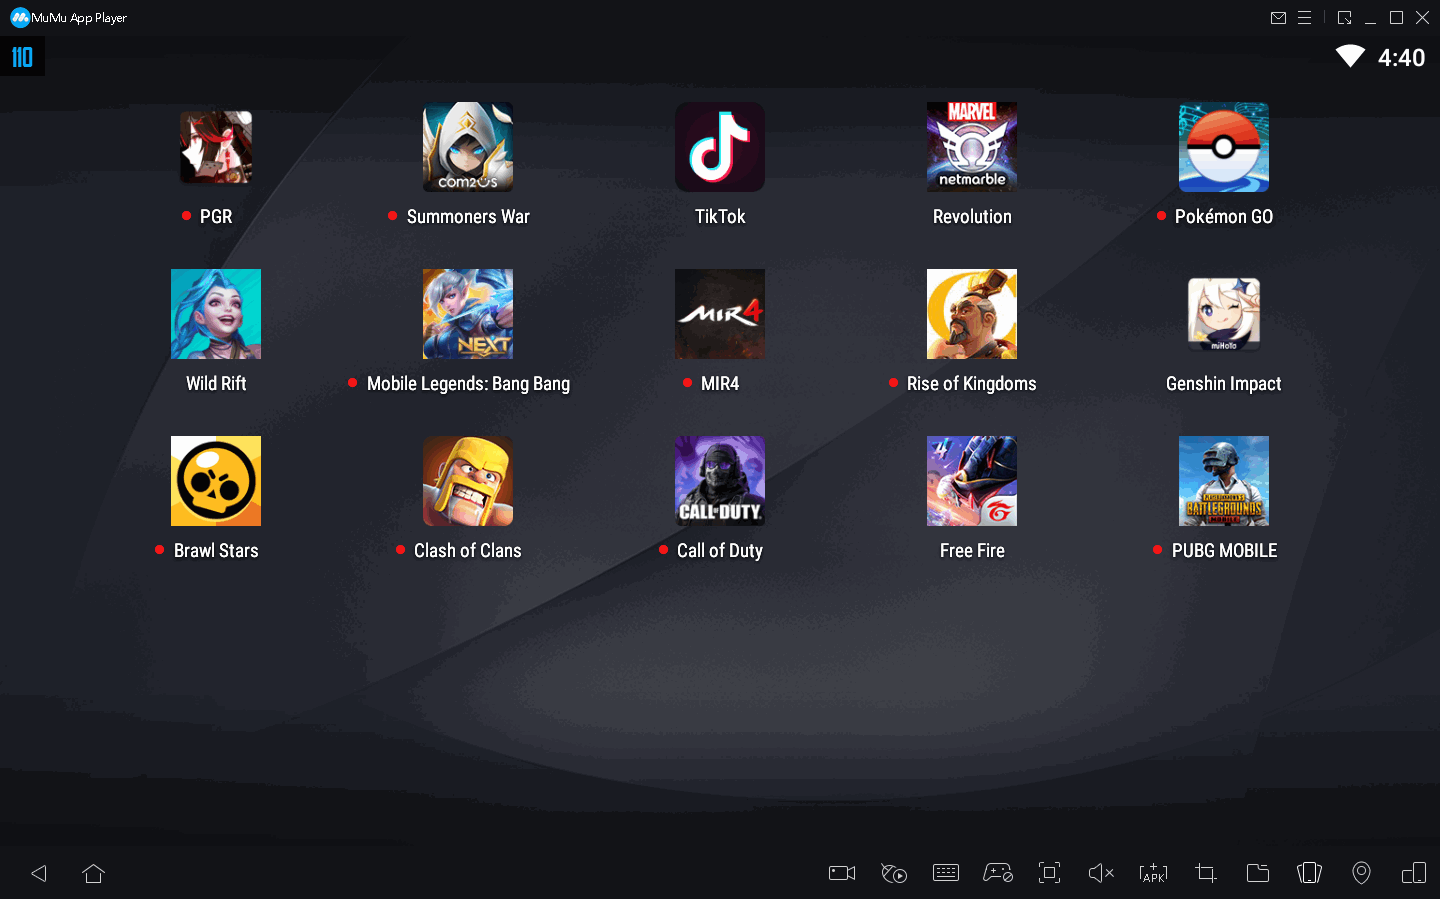
Task: Open the MuMu hamburger menu
Action: 1304,18
